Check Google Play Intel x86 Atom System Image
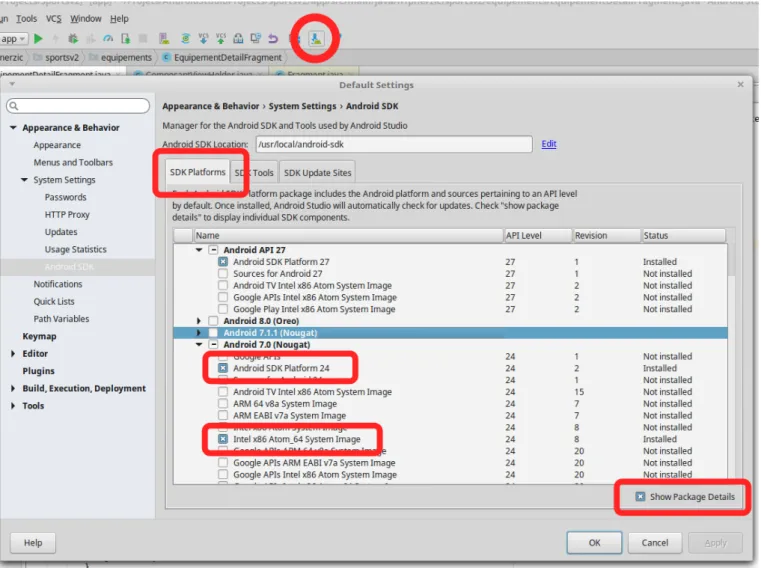 pyautogui.click(x=223, y=309)
